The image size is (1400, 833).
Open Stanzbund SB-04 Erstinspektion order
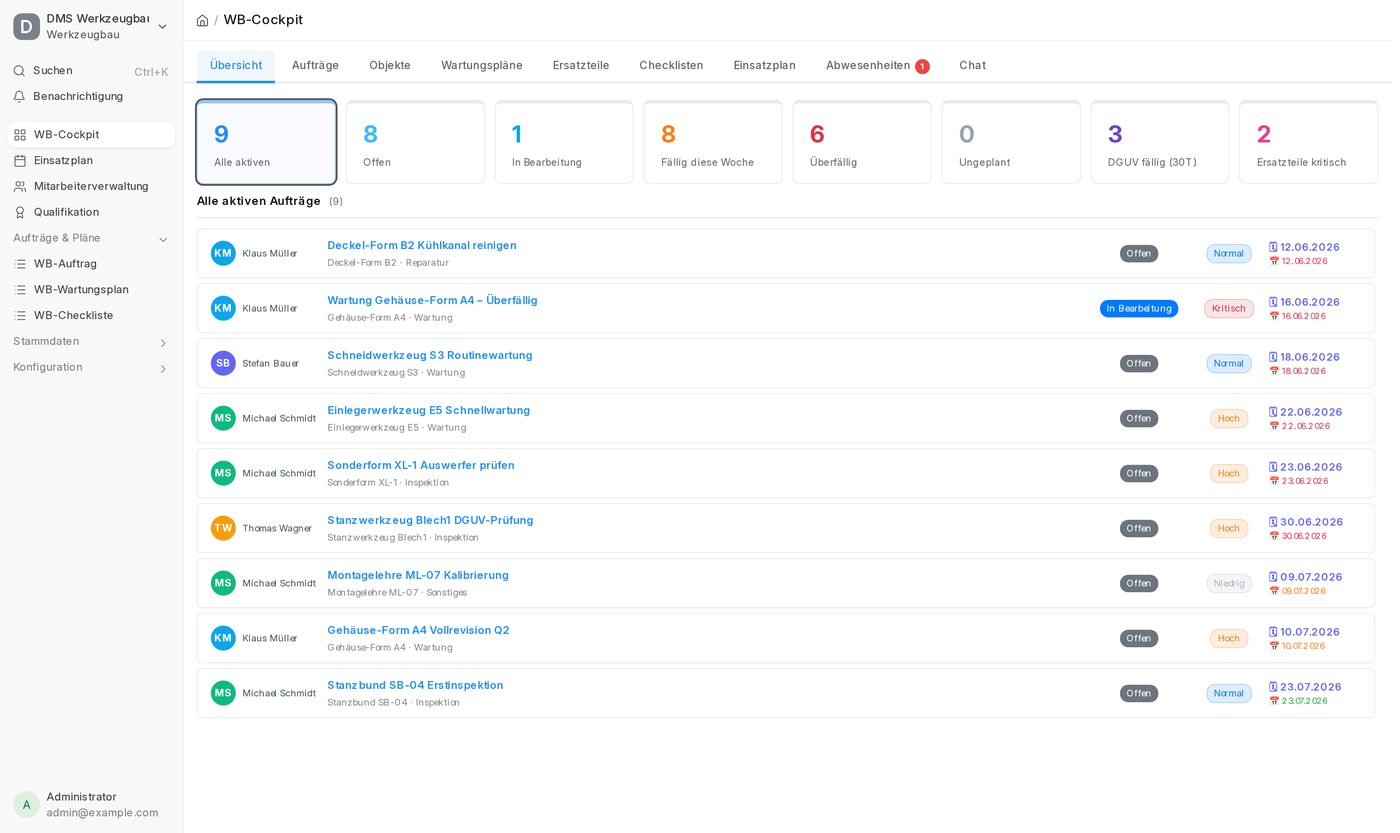coord(415,685)
